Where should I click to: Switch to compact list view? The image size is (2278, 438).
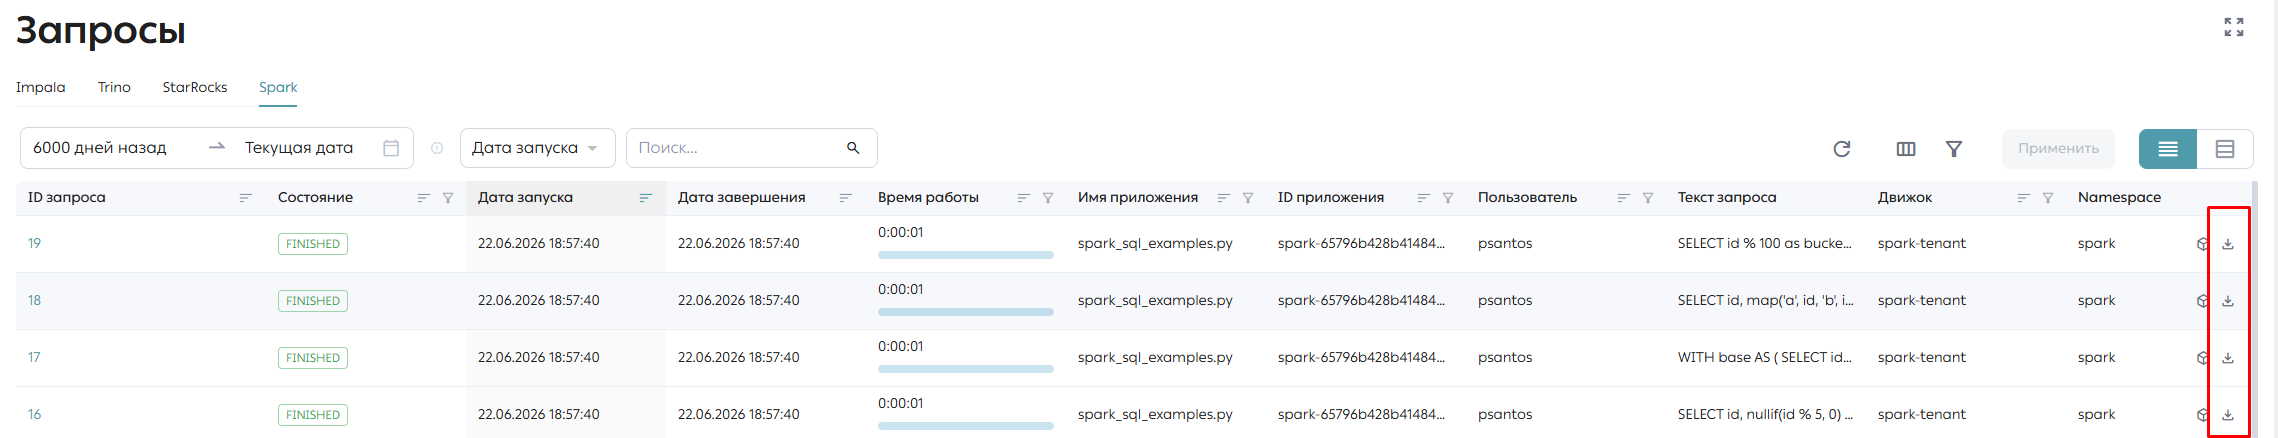[x=2167, y=149]
